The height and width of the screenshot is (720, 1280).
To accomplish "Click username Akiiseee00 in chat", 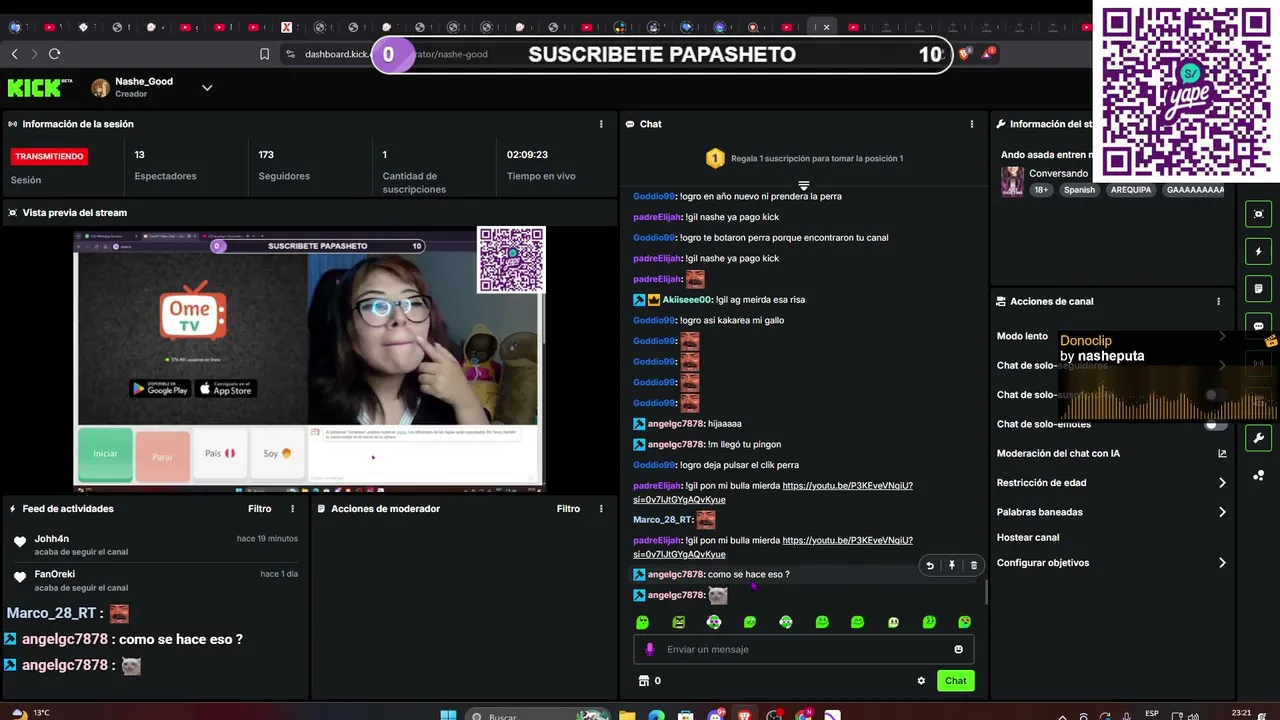I will [686, 300].
